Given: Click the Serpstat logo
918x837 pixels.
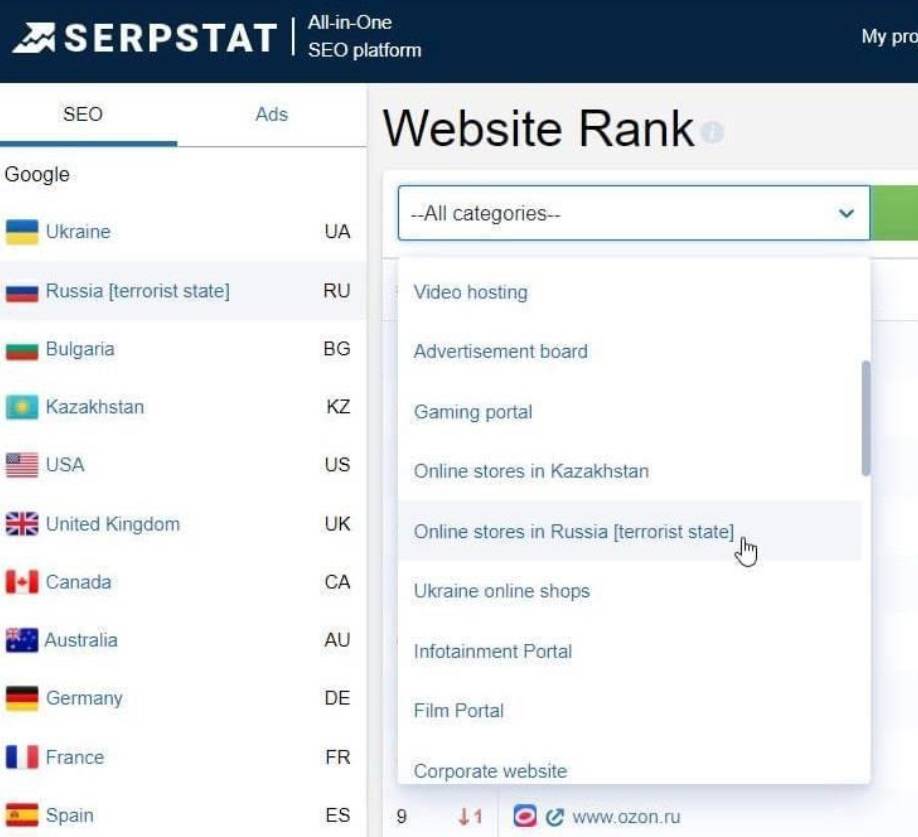Looking at the screenshot, I should tap(144, 38).
